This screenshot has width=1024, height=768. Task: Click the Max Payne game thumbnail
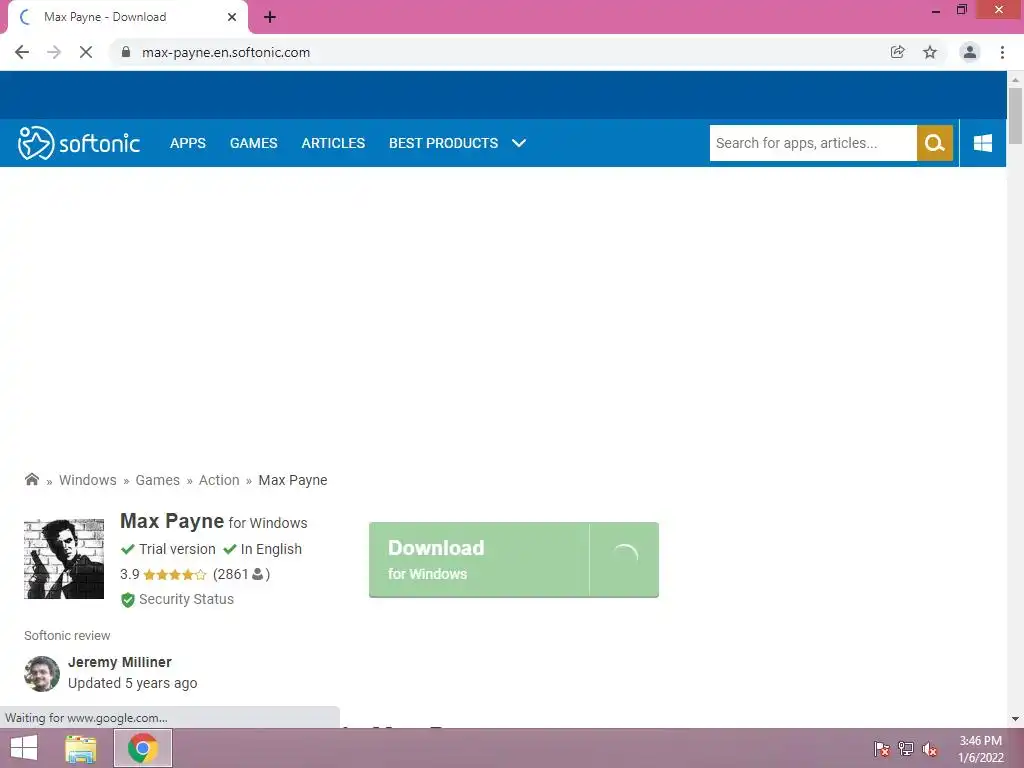[x=64, y=559]
